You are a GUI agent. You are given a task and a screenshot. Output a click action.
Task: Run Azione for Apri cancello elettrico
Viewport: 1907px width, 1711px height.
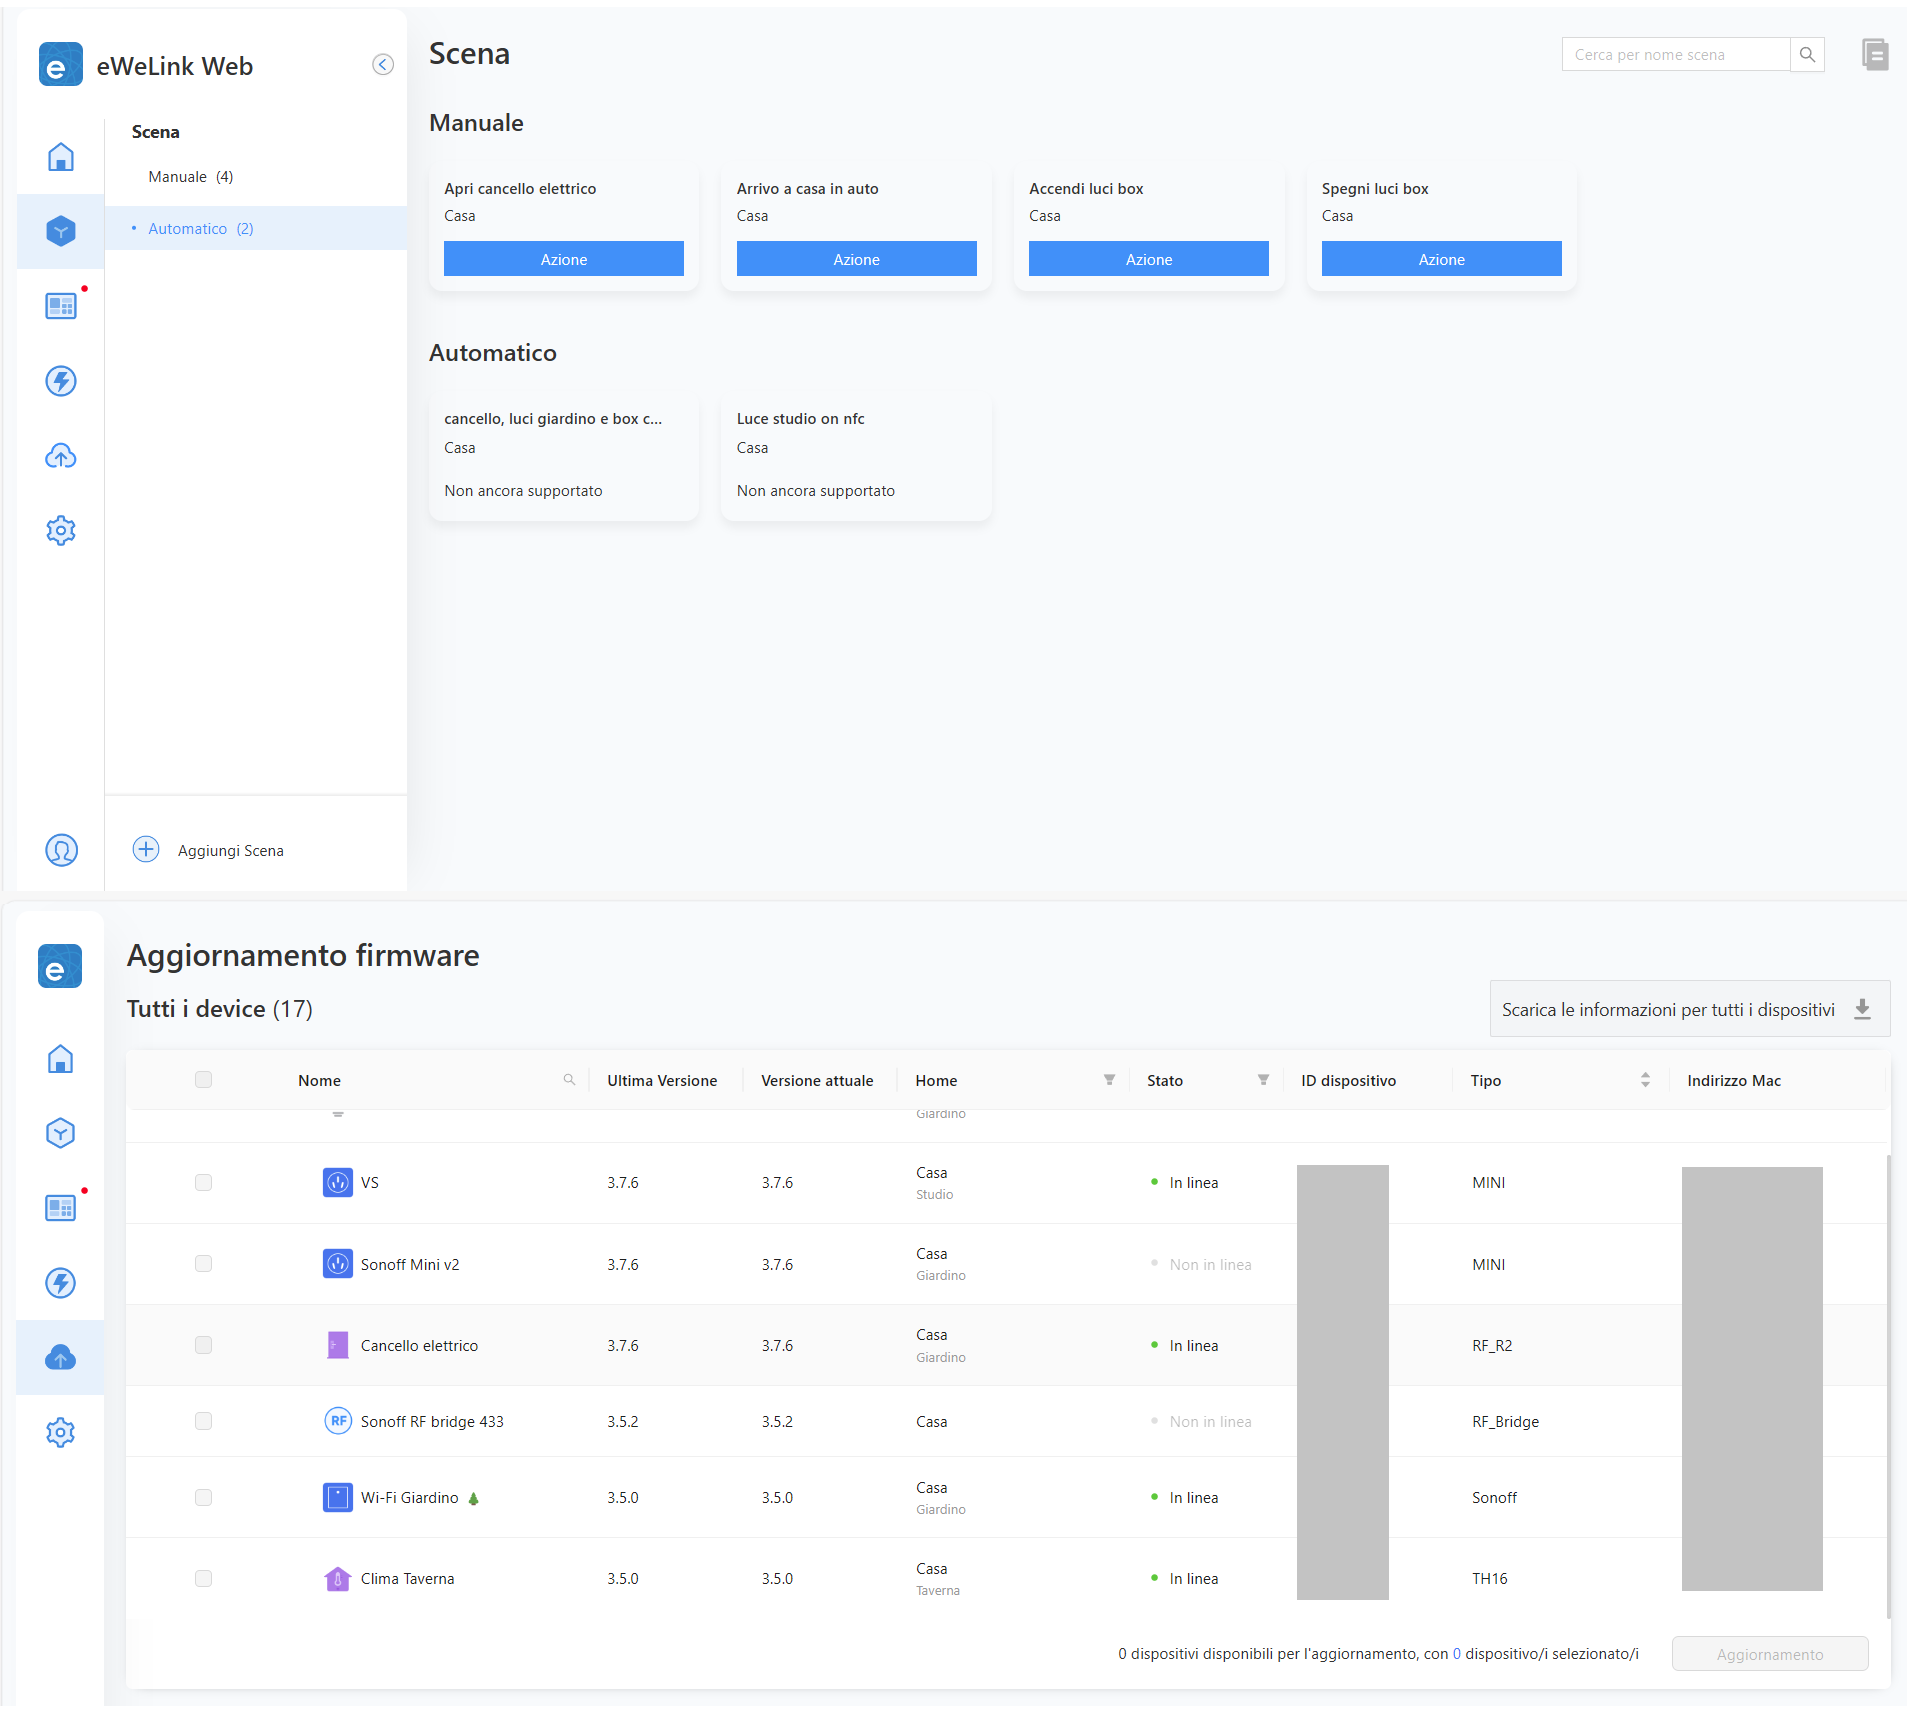tap(563, 259)
